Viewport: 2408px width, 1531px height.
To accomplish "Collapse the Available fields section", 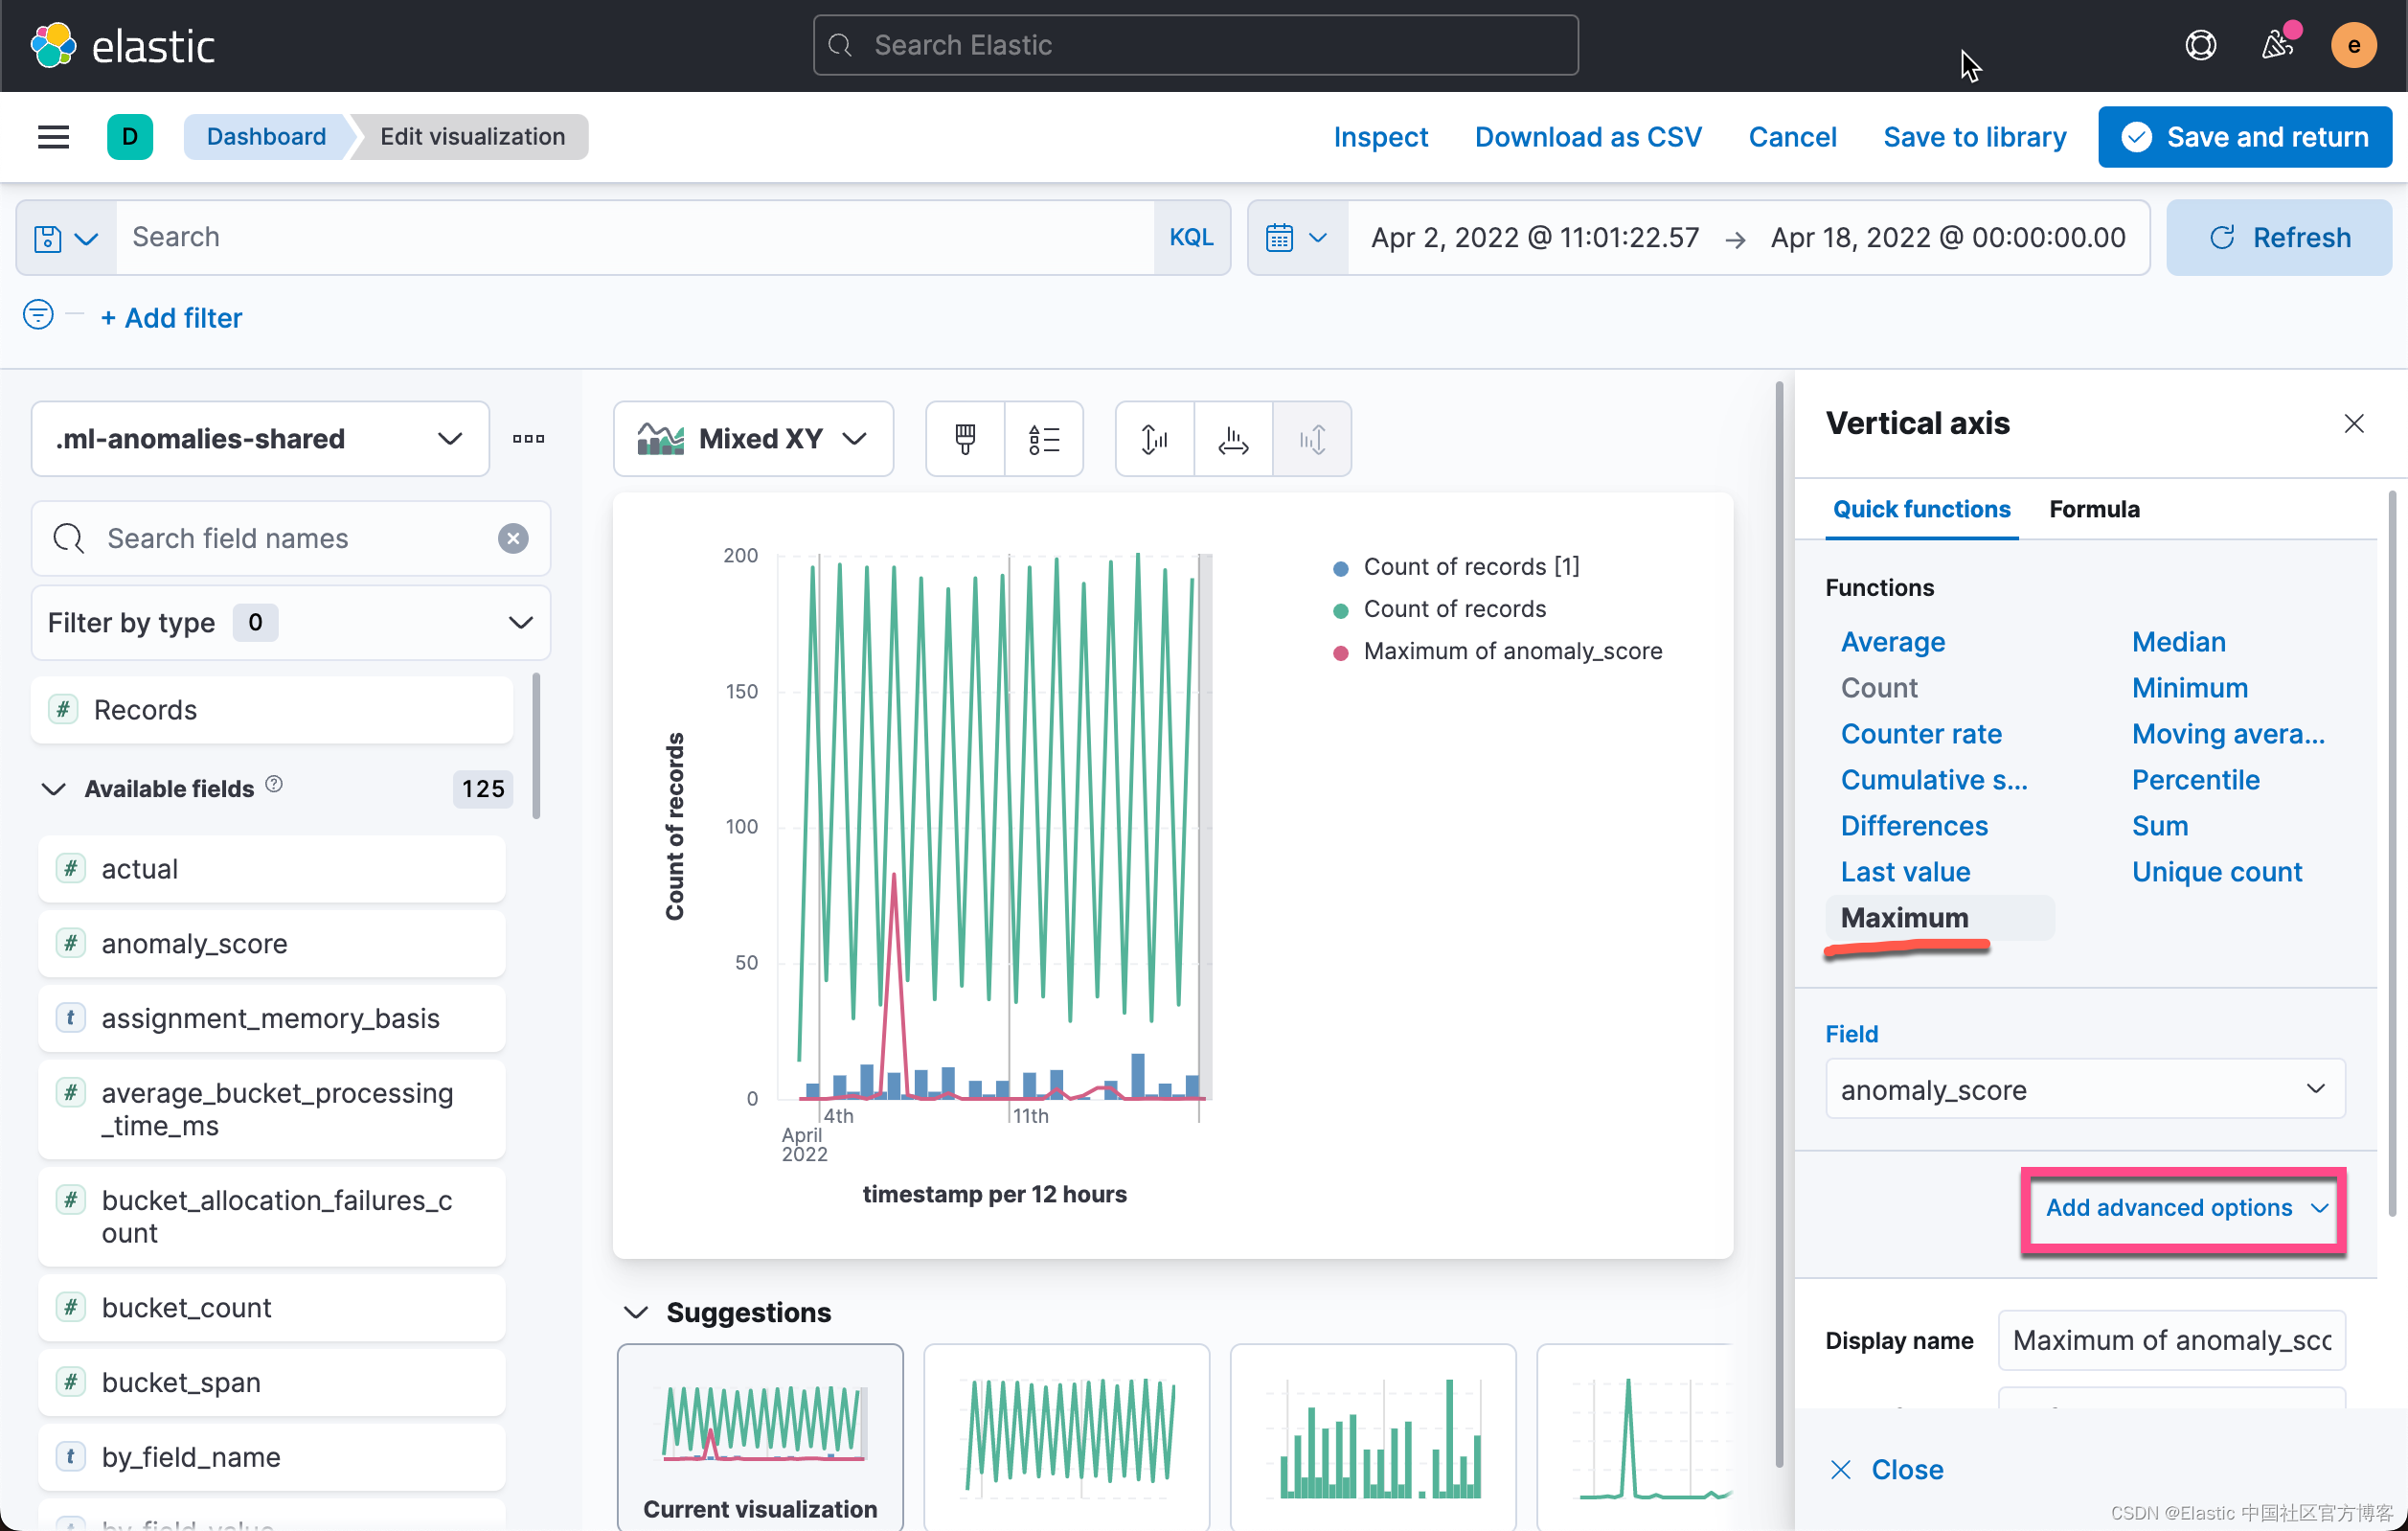I will (x=54, y=789).
